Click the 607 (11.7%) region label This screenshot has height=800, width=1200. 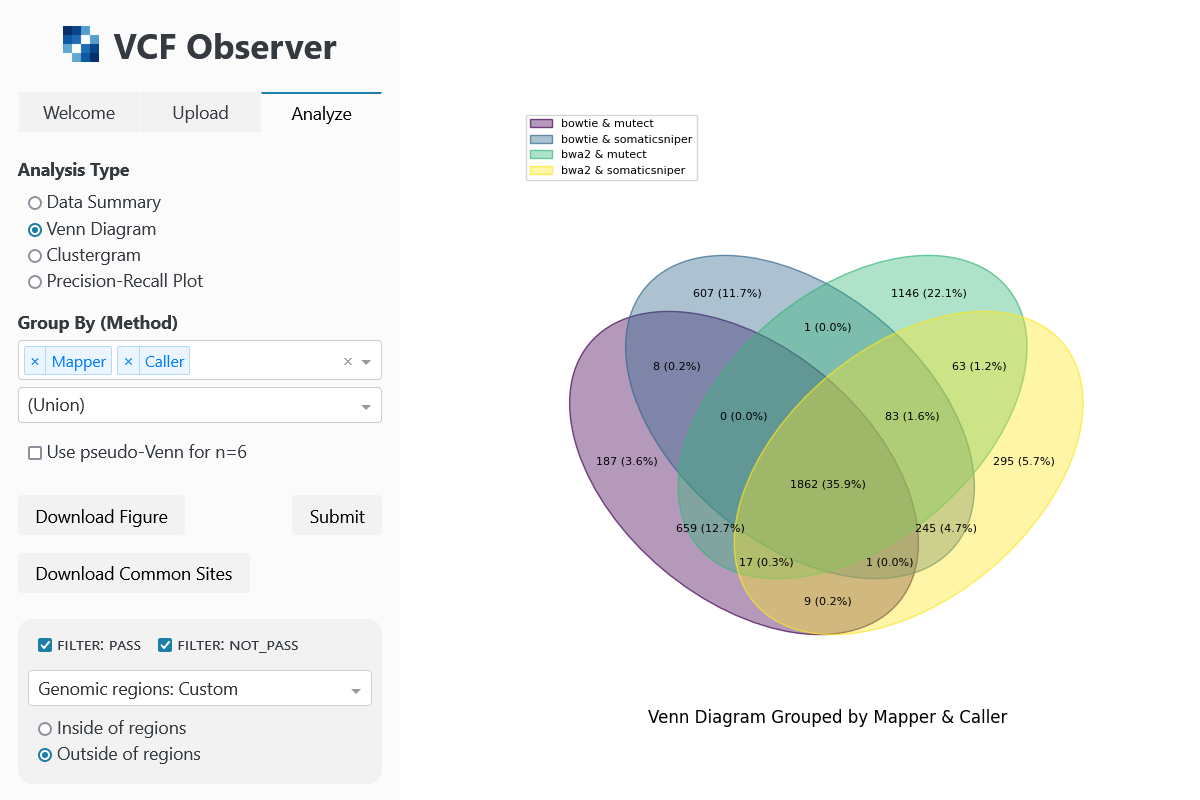tap(727, 293)
